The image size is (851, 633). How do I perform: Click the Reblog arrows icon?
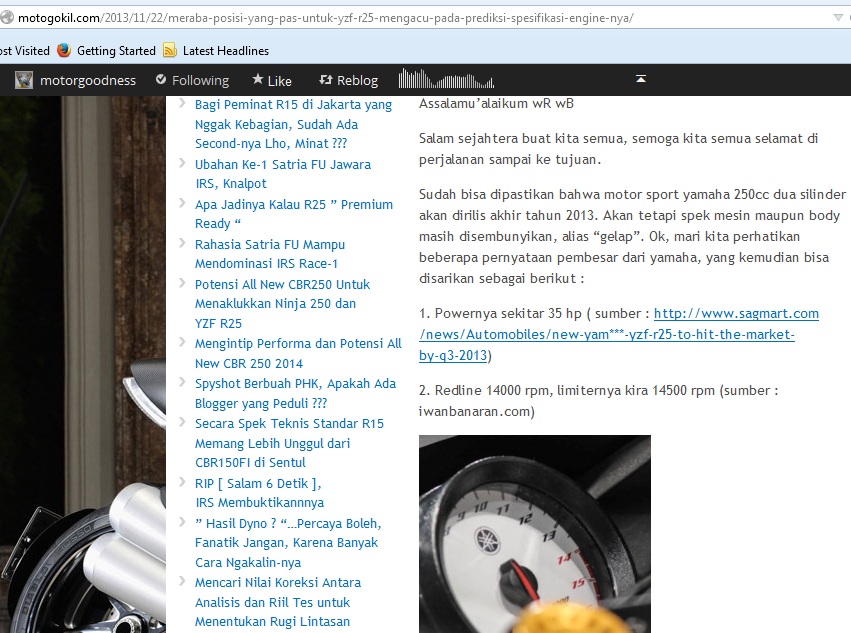(x=325, y=80)
